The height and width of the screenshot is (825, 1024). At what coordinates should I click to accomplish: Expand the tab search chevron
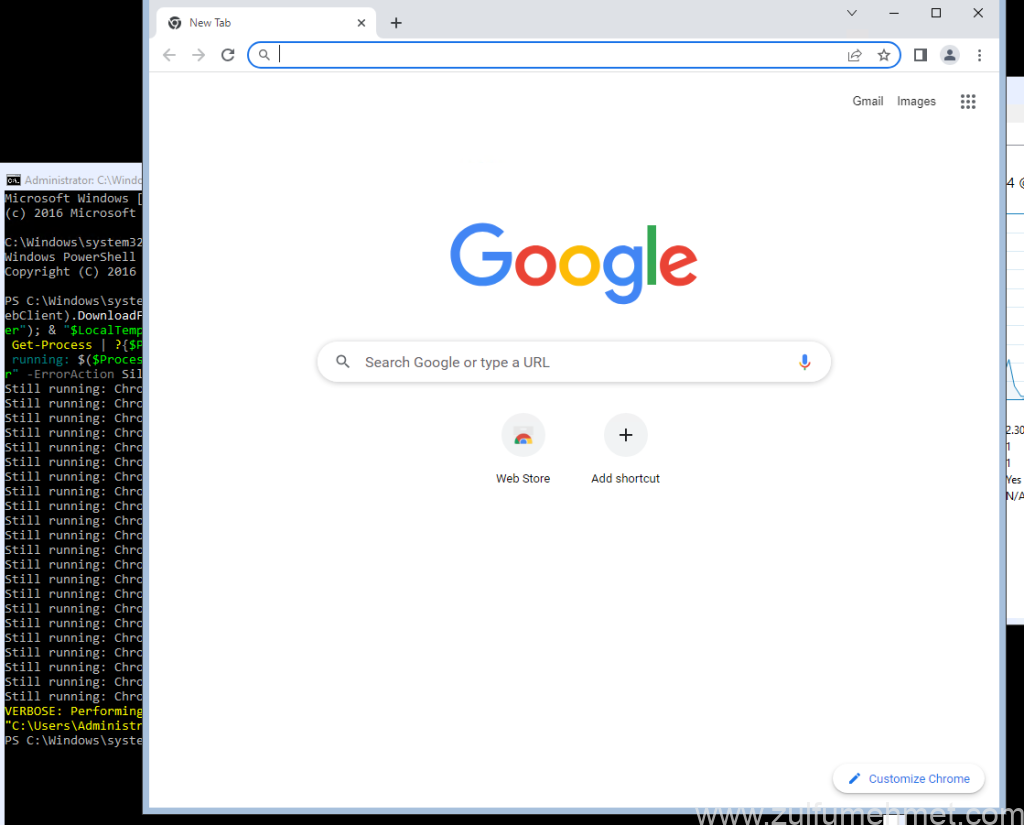[x=852, y=13]
